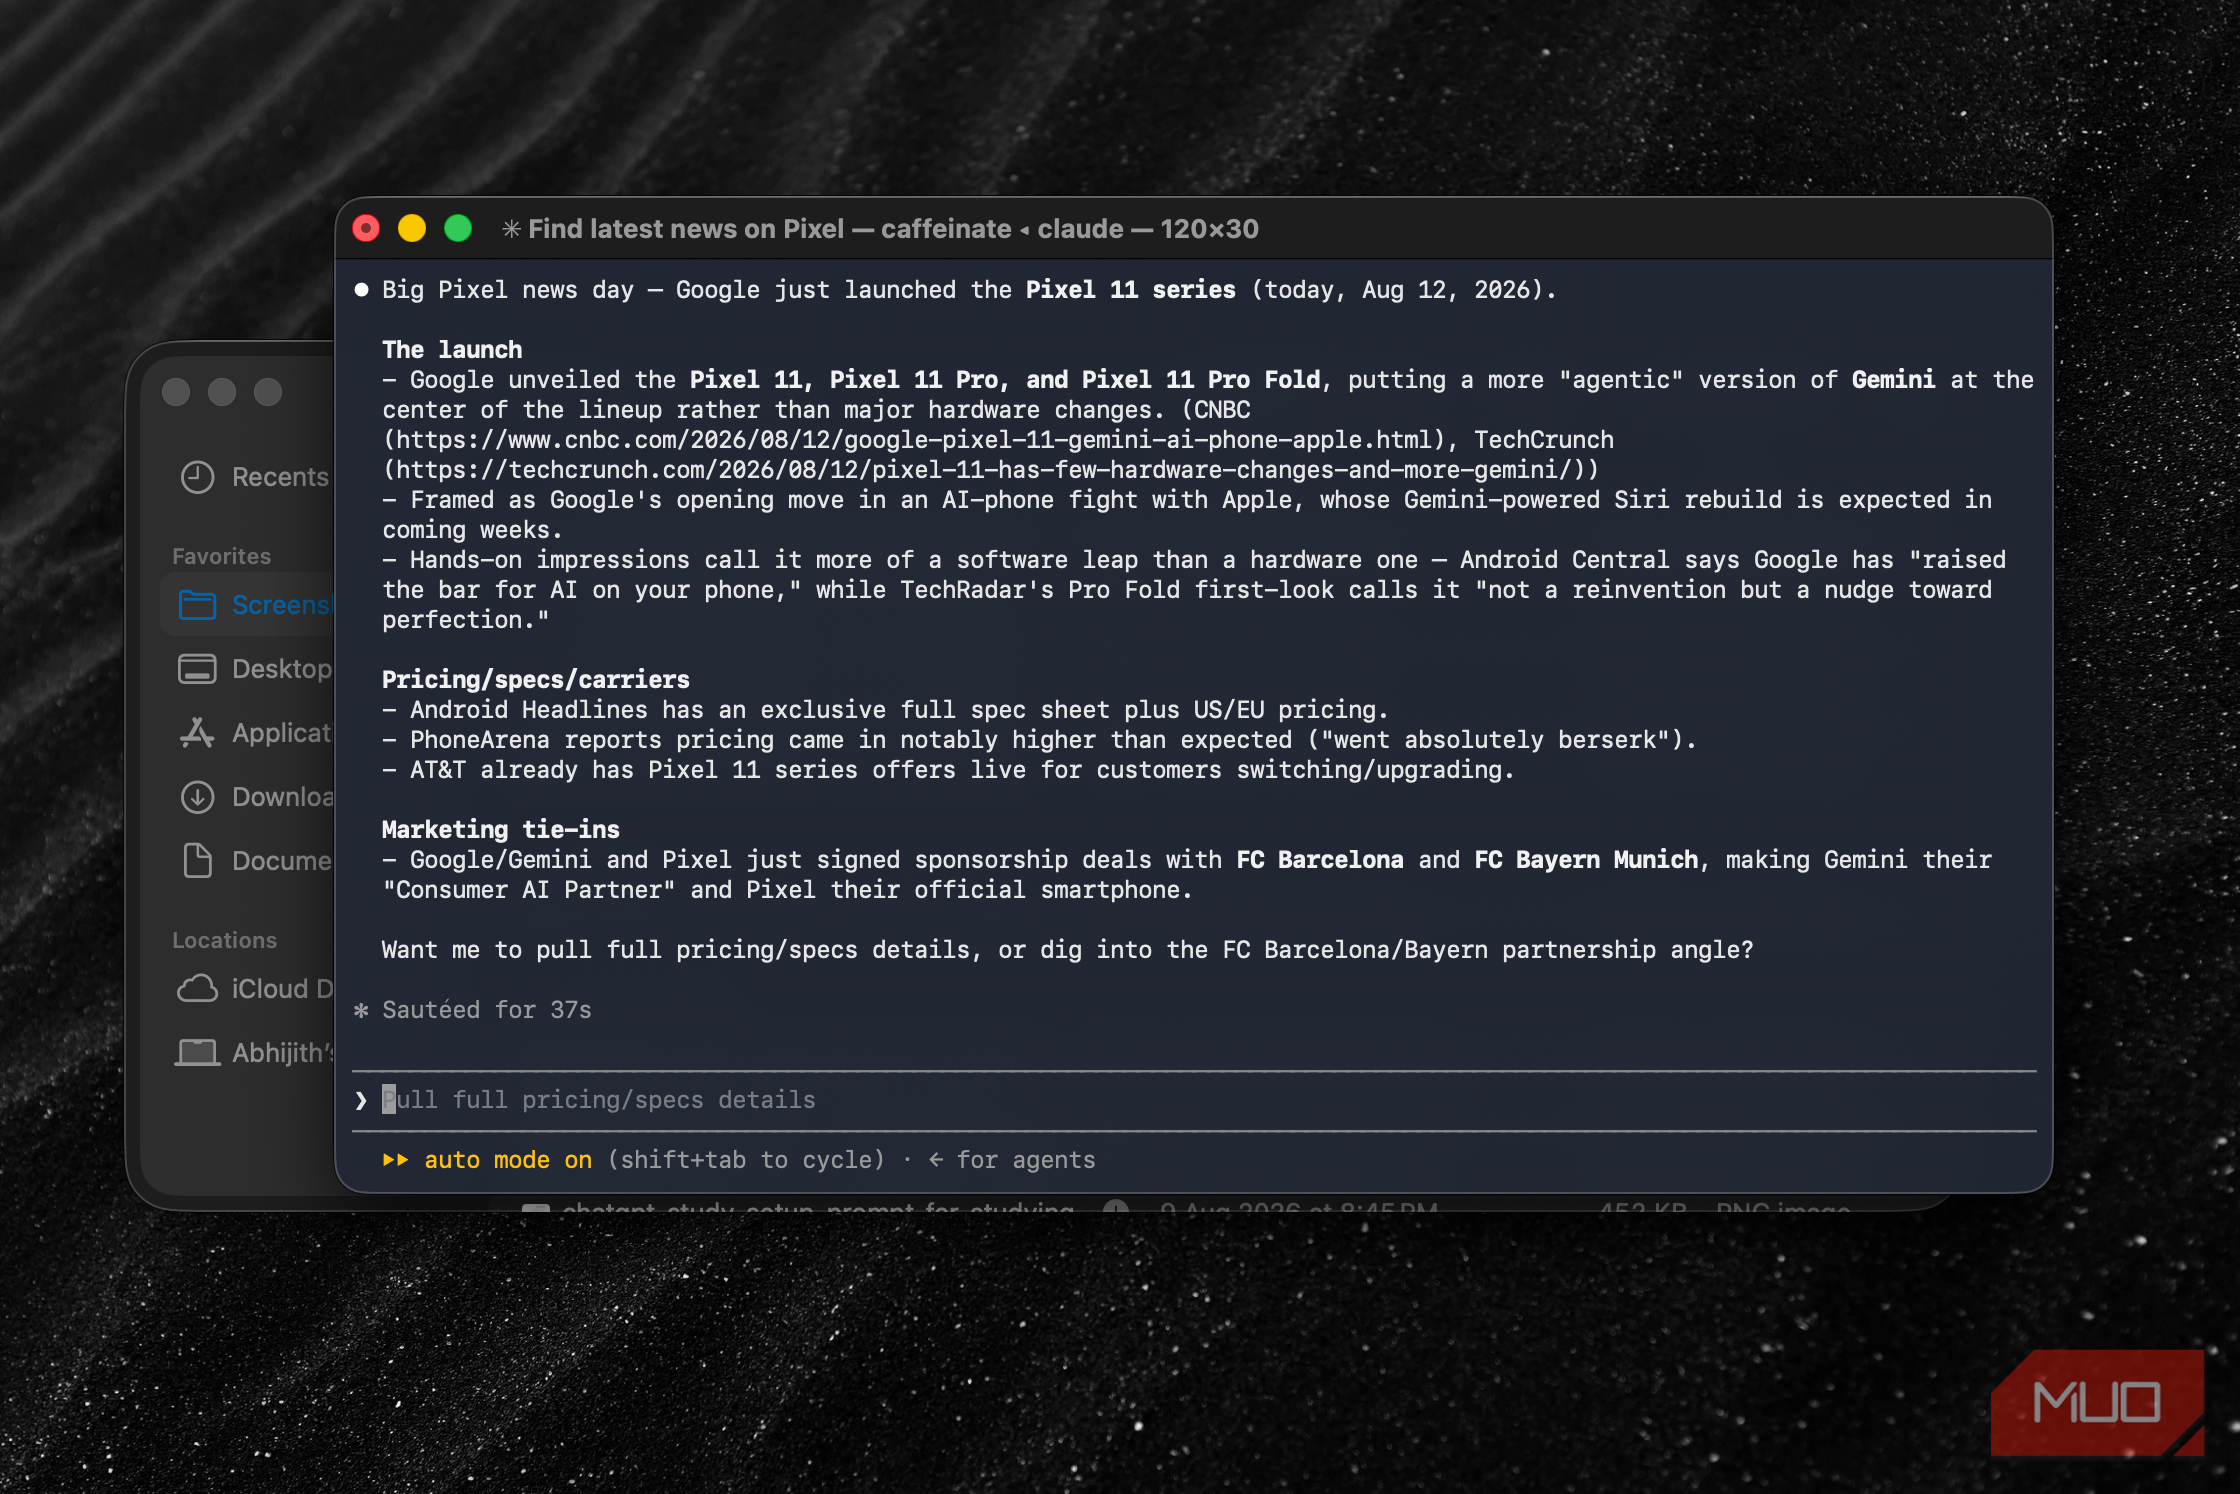
Task: Click 'PhoneArena reports pricing' line
Action: [1039, 740]
